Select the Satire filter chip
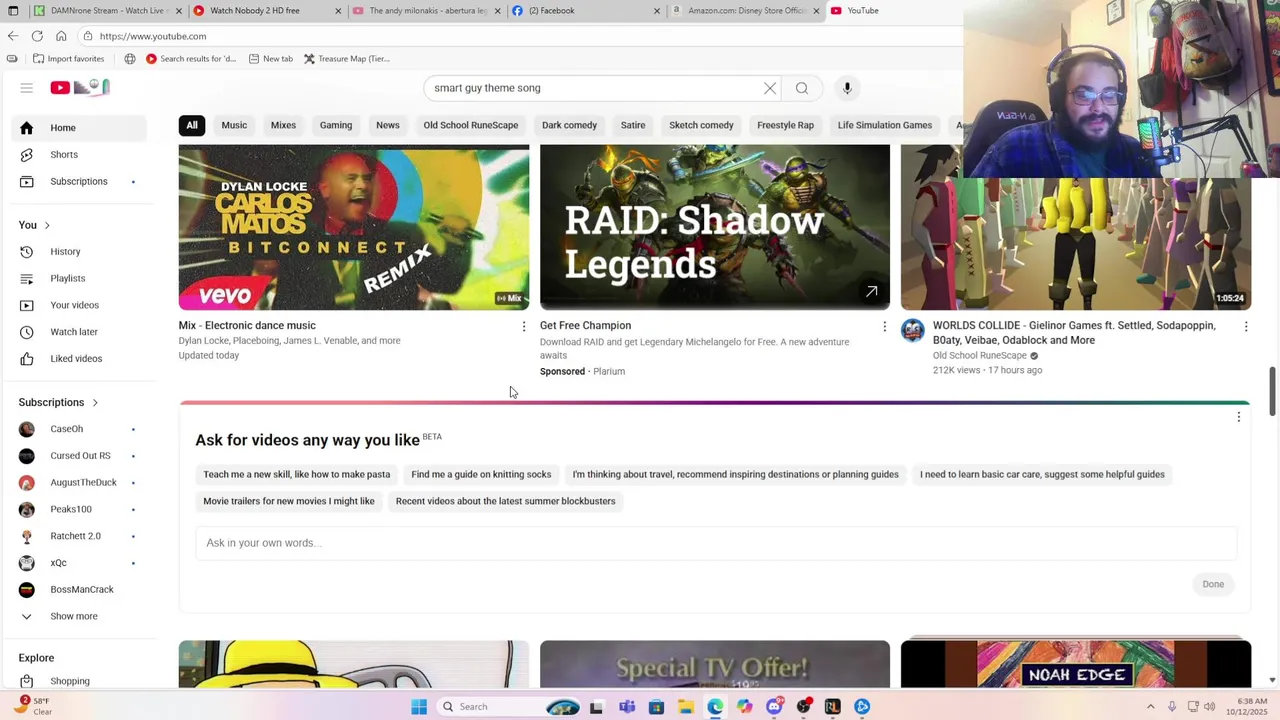Image resolution: width=1280 pixels, height=720 pixels. click(x=633, y=125)
